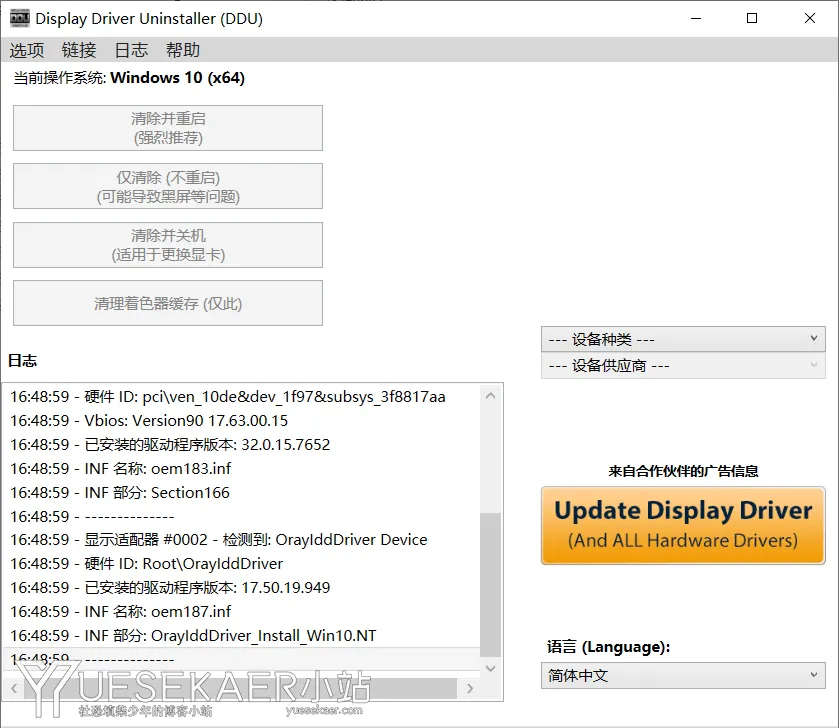
Task: Expand the 设备供应商 dropdown
Action: [x=683, y=366]
